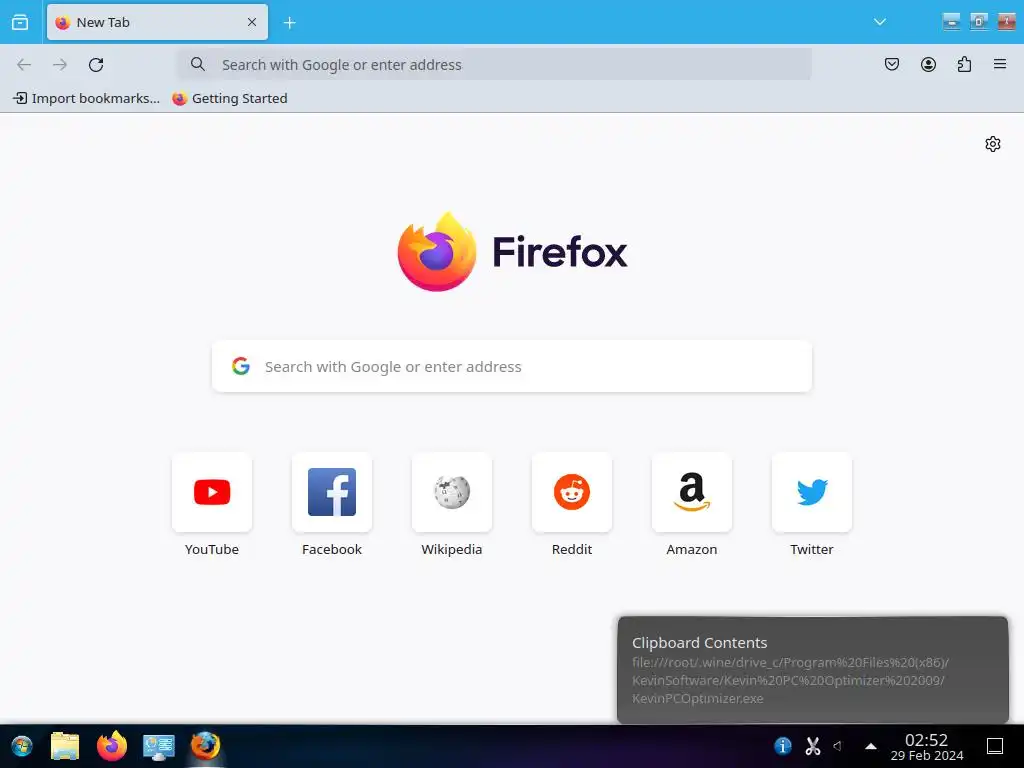
Task: Open the clipboard scissors tray icon
Action: pyautogui.click(x=812, y=746)
